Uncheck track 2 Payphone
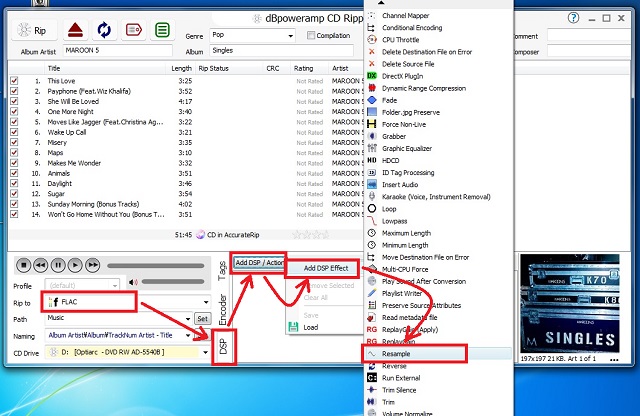640x416 pixels. (x=14, y=91)
